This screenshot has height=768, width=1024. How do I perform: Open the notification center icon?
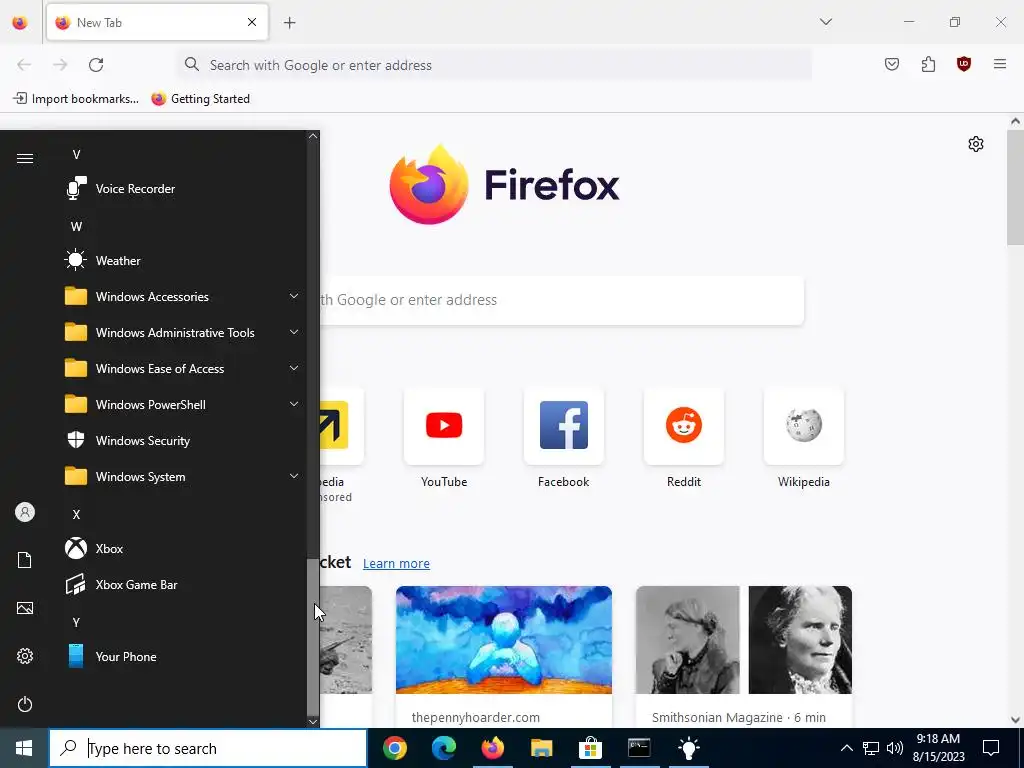coord(991,748)
